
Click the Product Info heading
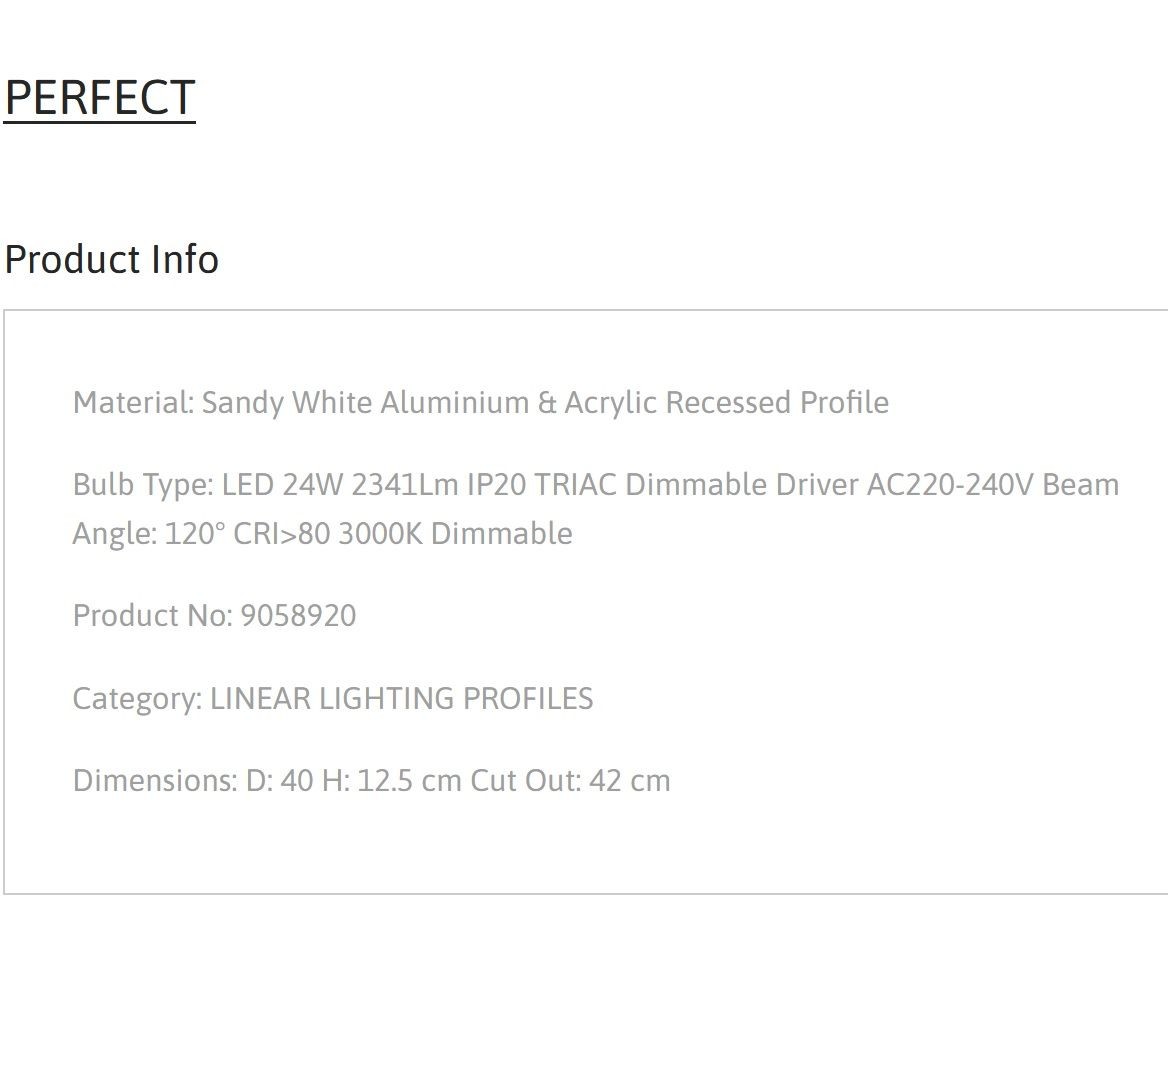[112, 259]
